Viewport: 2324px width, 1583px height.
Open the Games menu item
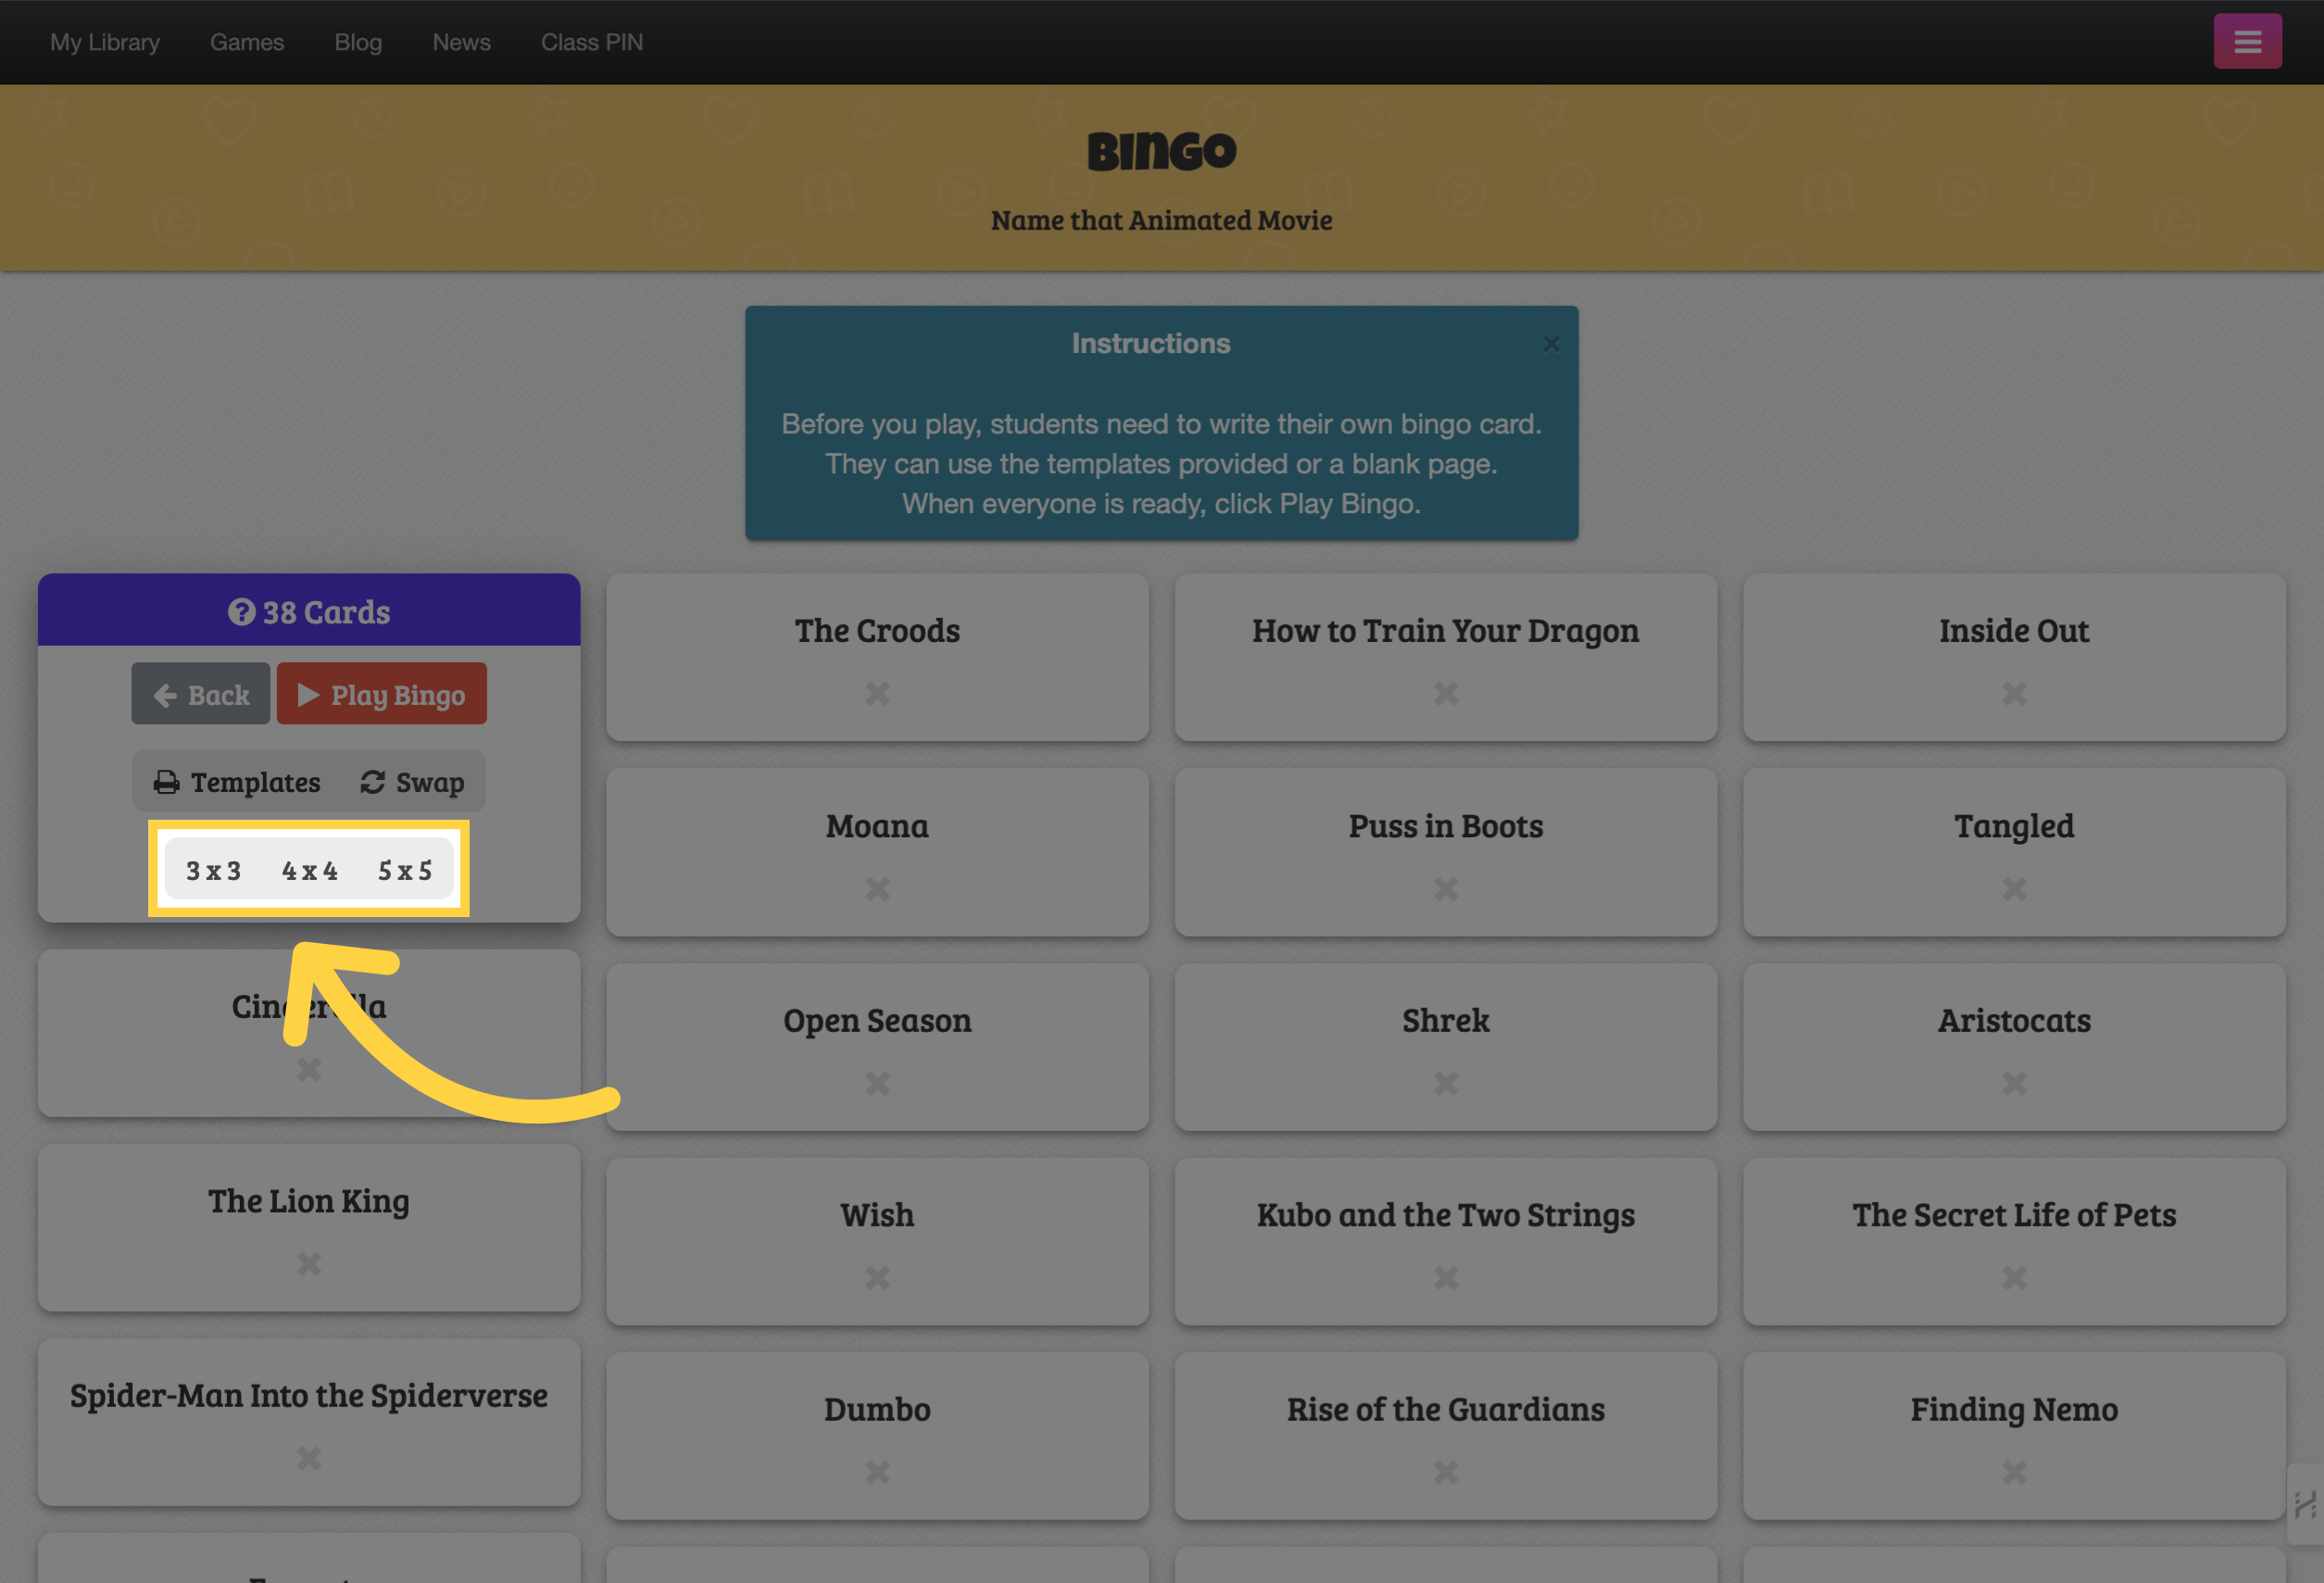click(247, 41)
